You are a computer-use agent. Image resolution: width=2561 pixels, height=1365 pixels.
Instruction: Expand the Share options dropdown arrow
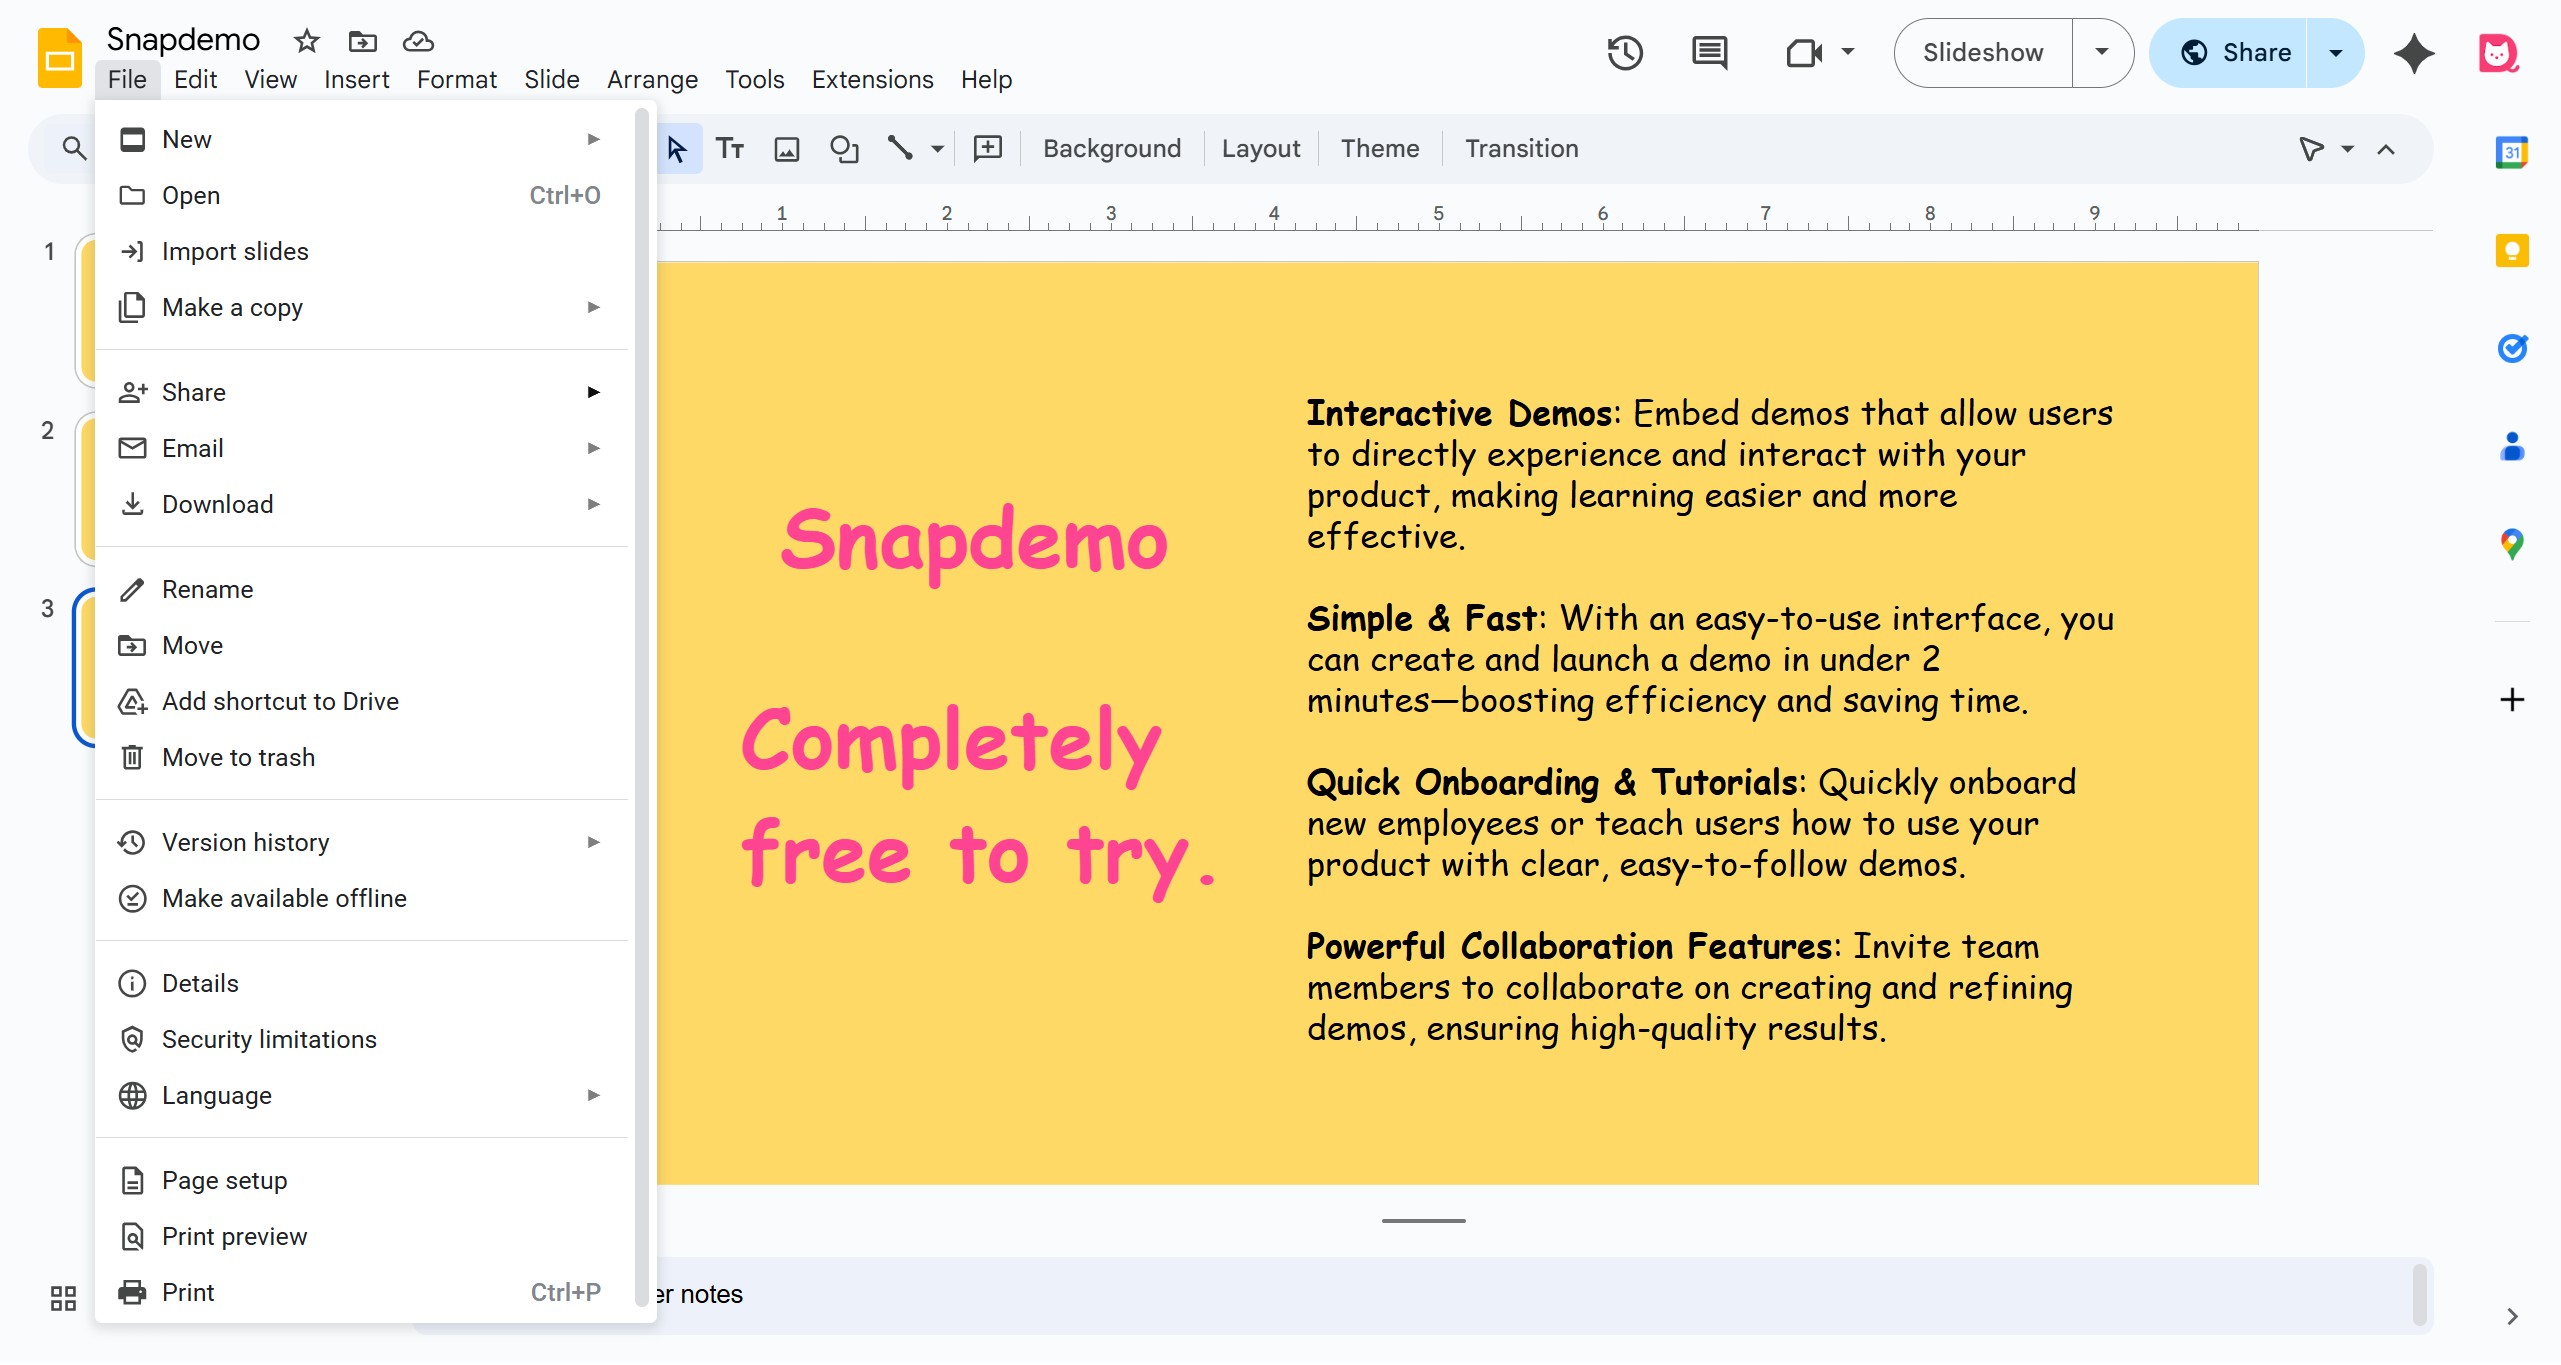coord(2336,52)
